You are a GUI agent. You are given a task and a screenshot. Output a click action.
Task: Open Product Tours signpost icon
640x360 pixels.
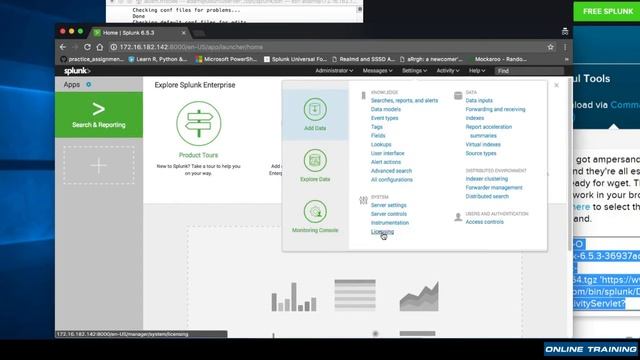click(199, 123)
